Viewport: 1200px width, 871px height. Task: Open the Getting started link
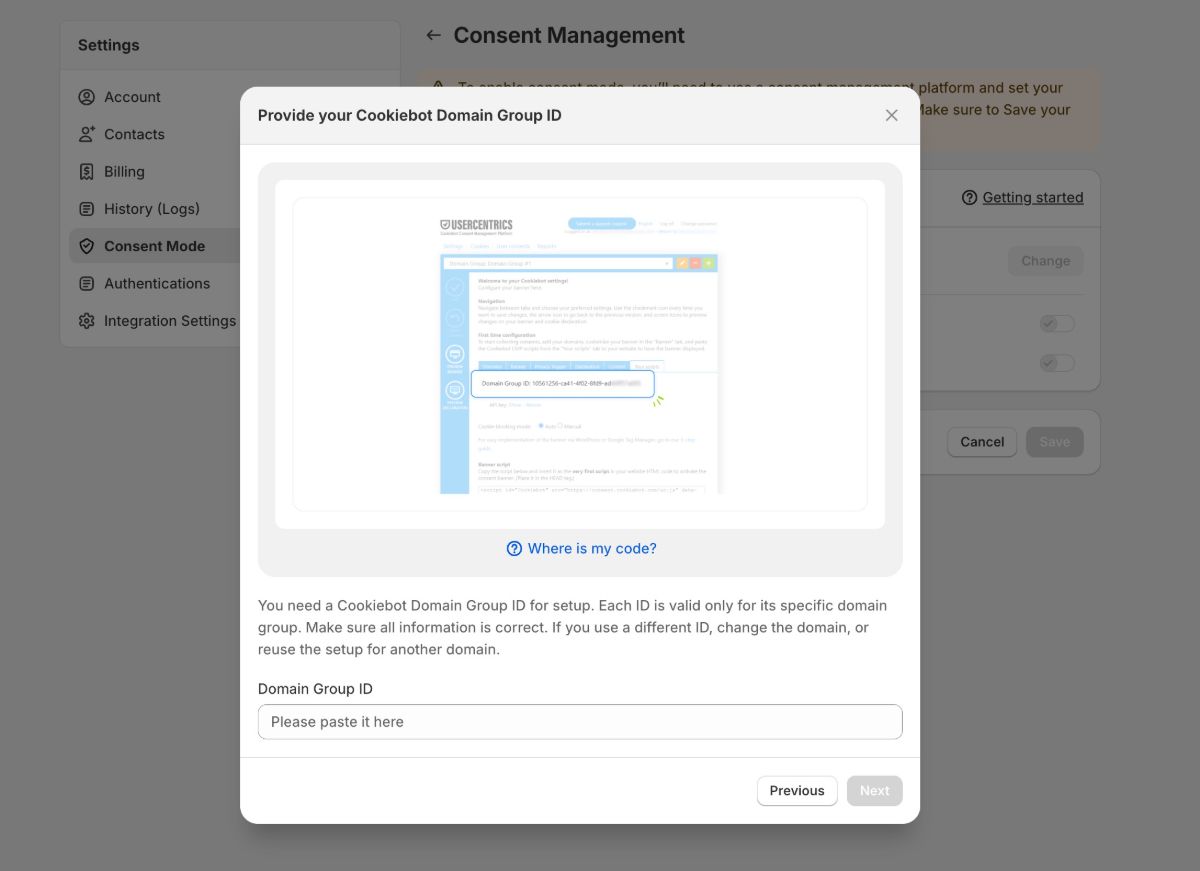(1033, 198)
